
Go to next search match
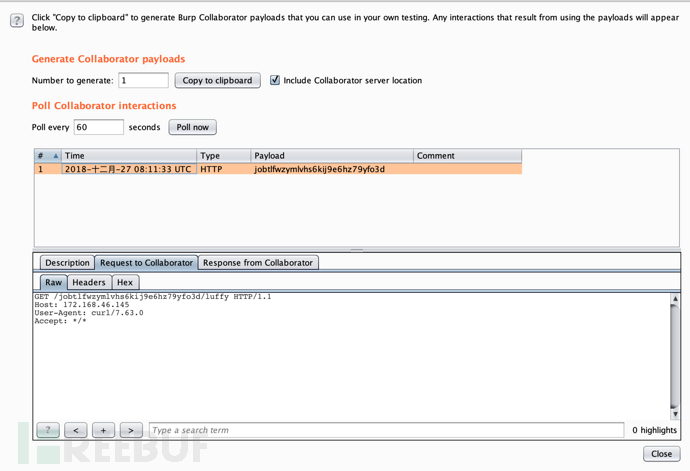pos(131,430)
